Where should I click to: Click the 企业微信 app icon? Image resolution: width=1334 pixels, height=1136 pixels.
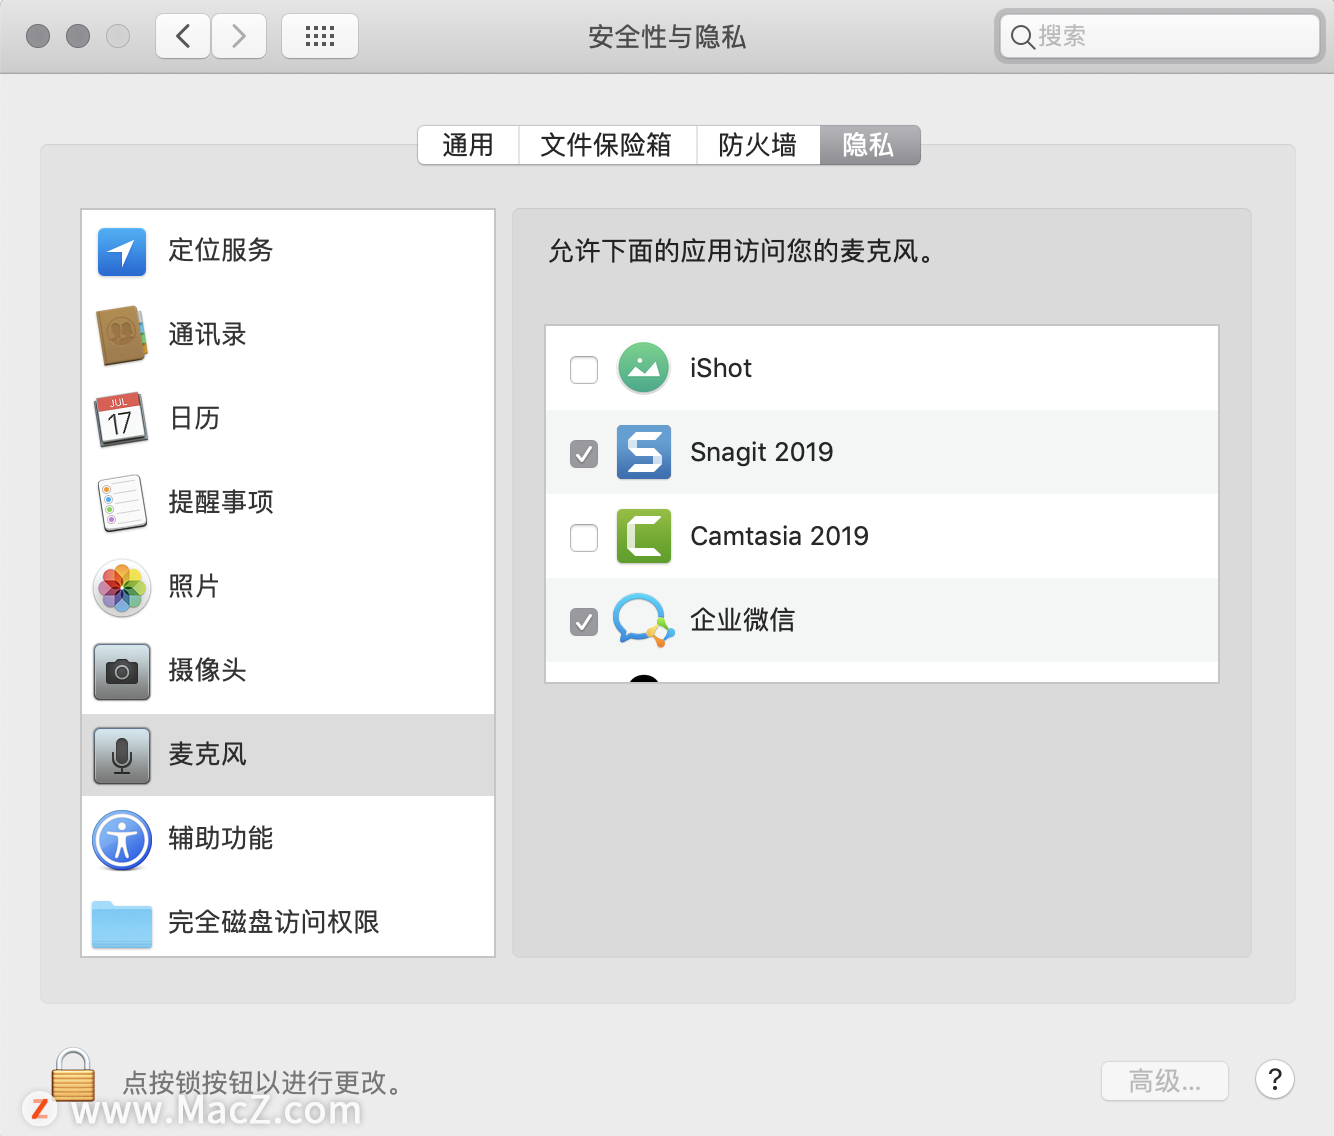644,620
